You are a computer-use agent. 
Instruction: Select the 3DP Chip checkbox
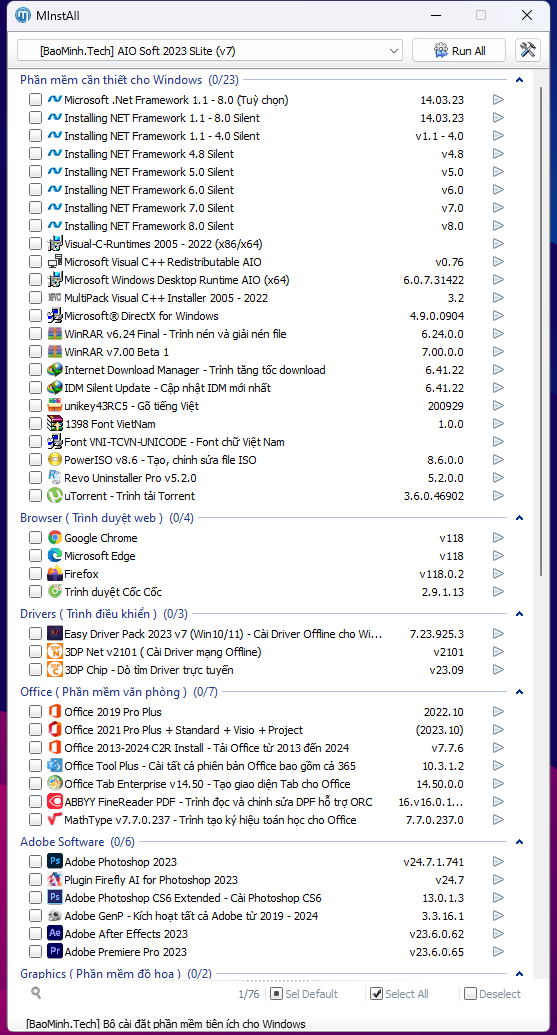click(x=35, y=670)
